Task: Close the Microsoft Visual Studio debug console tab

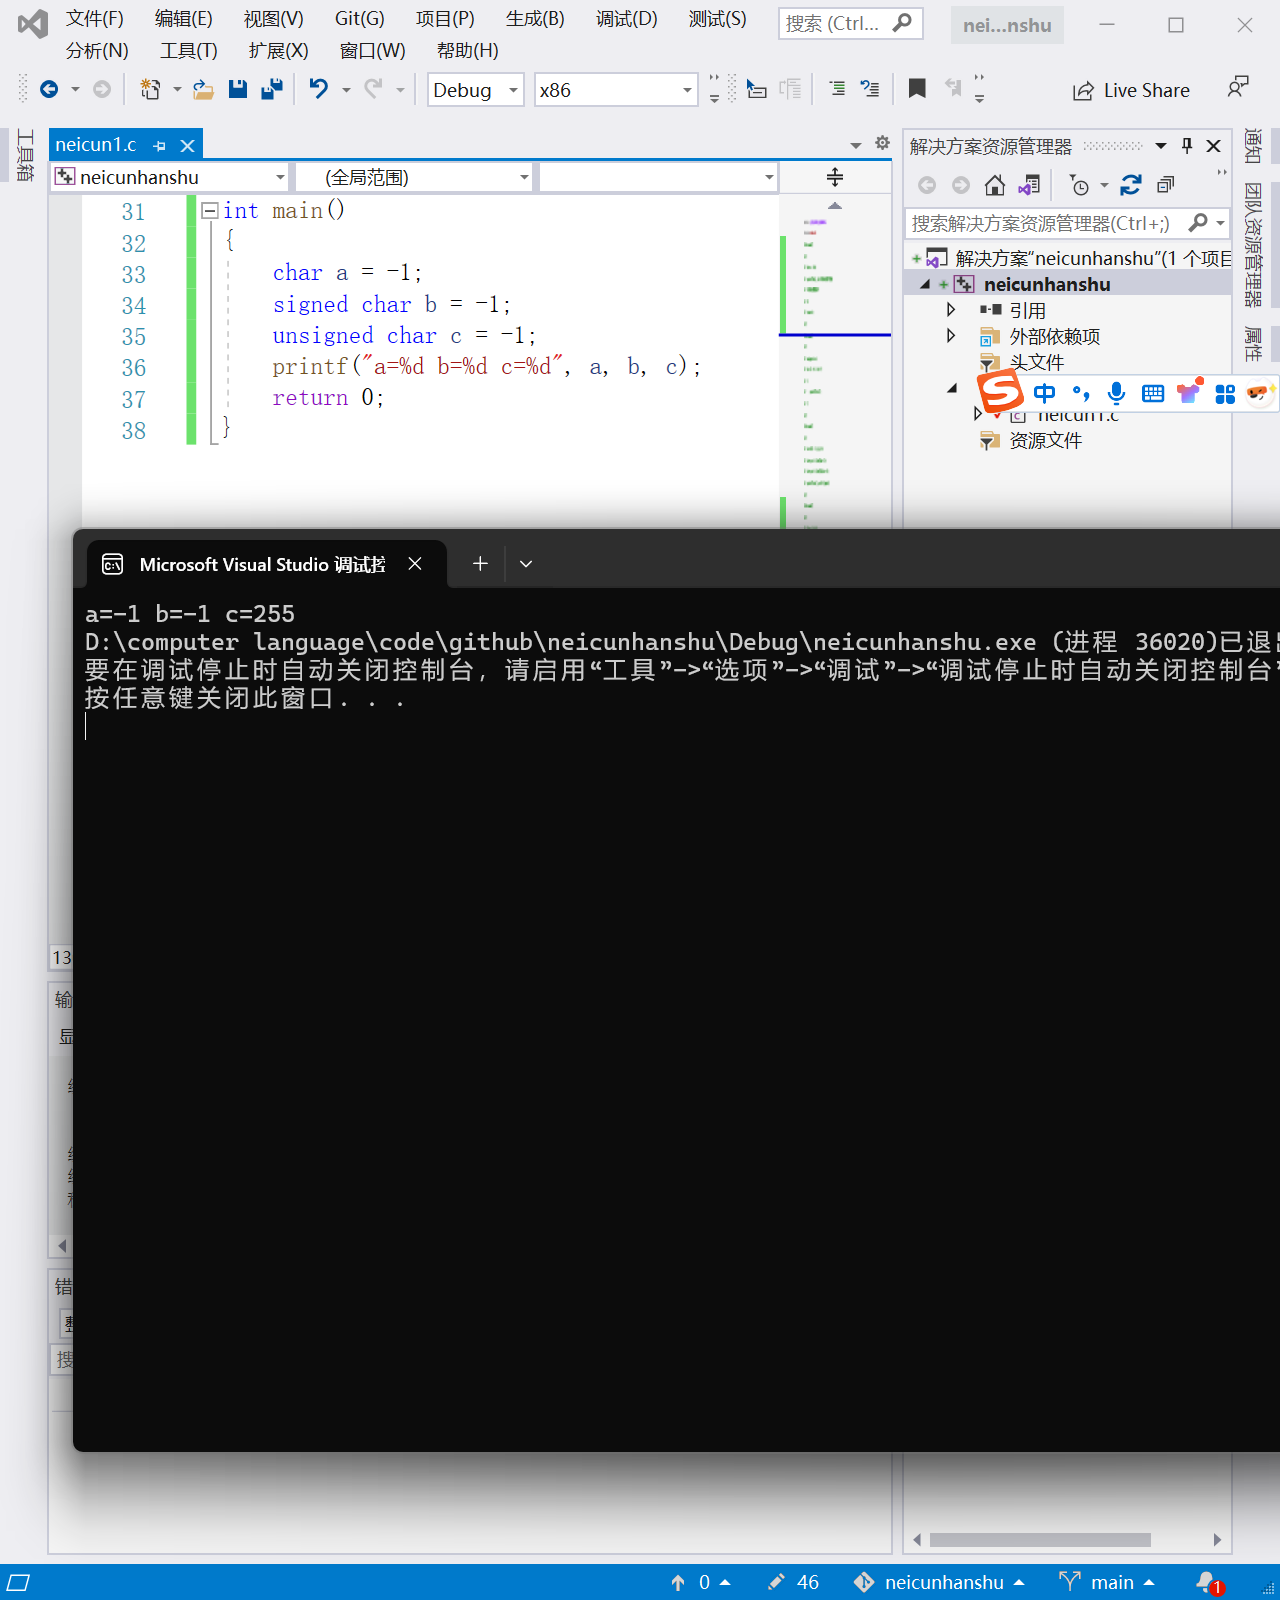Action: coord(415,564)
